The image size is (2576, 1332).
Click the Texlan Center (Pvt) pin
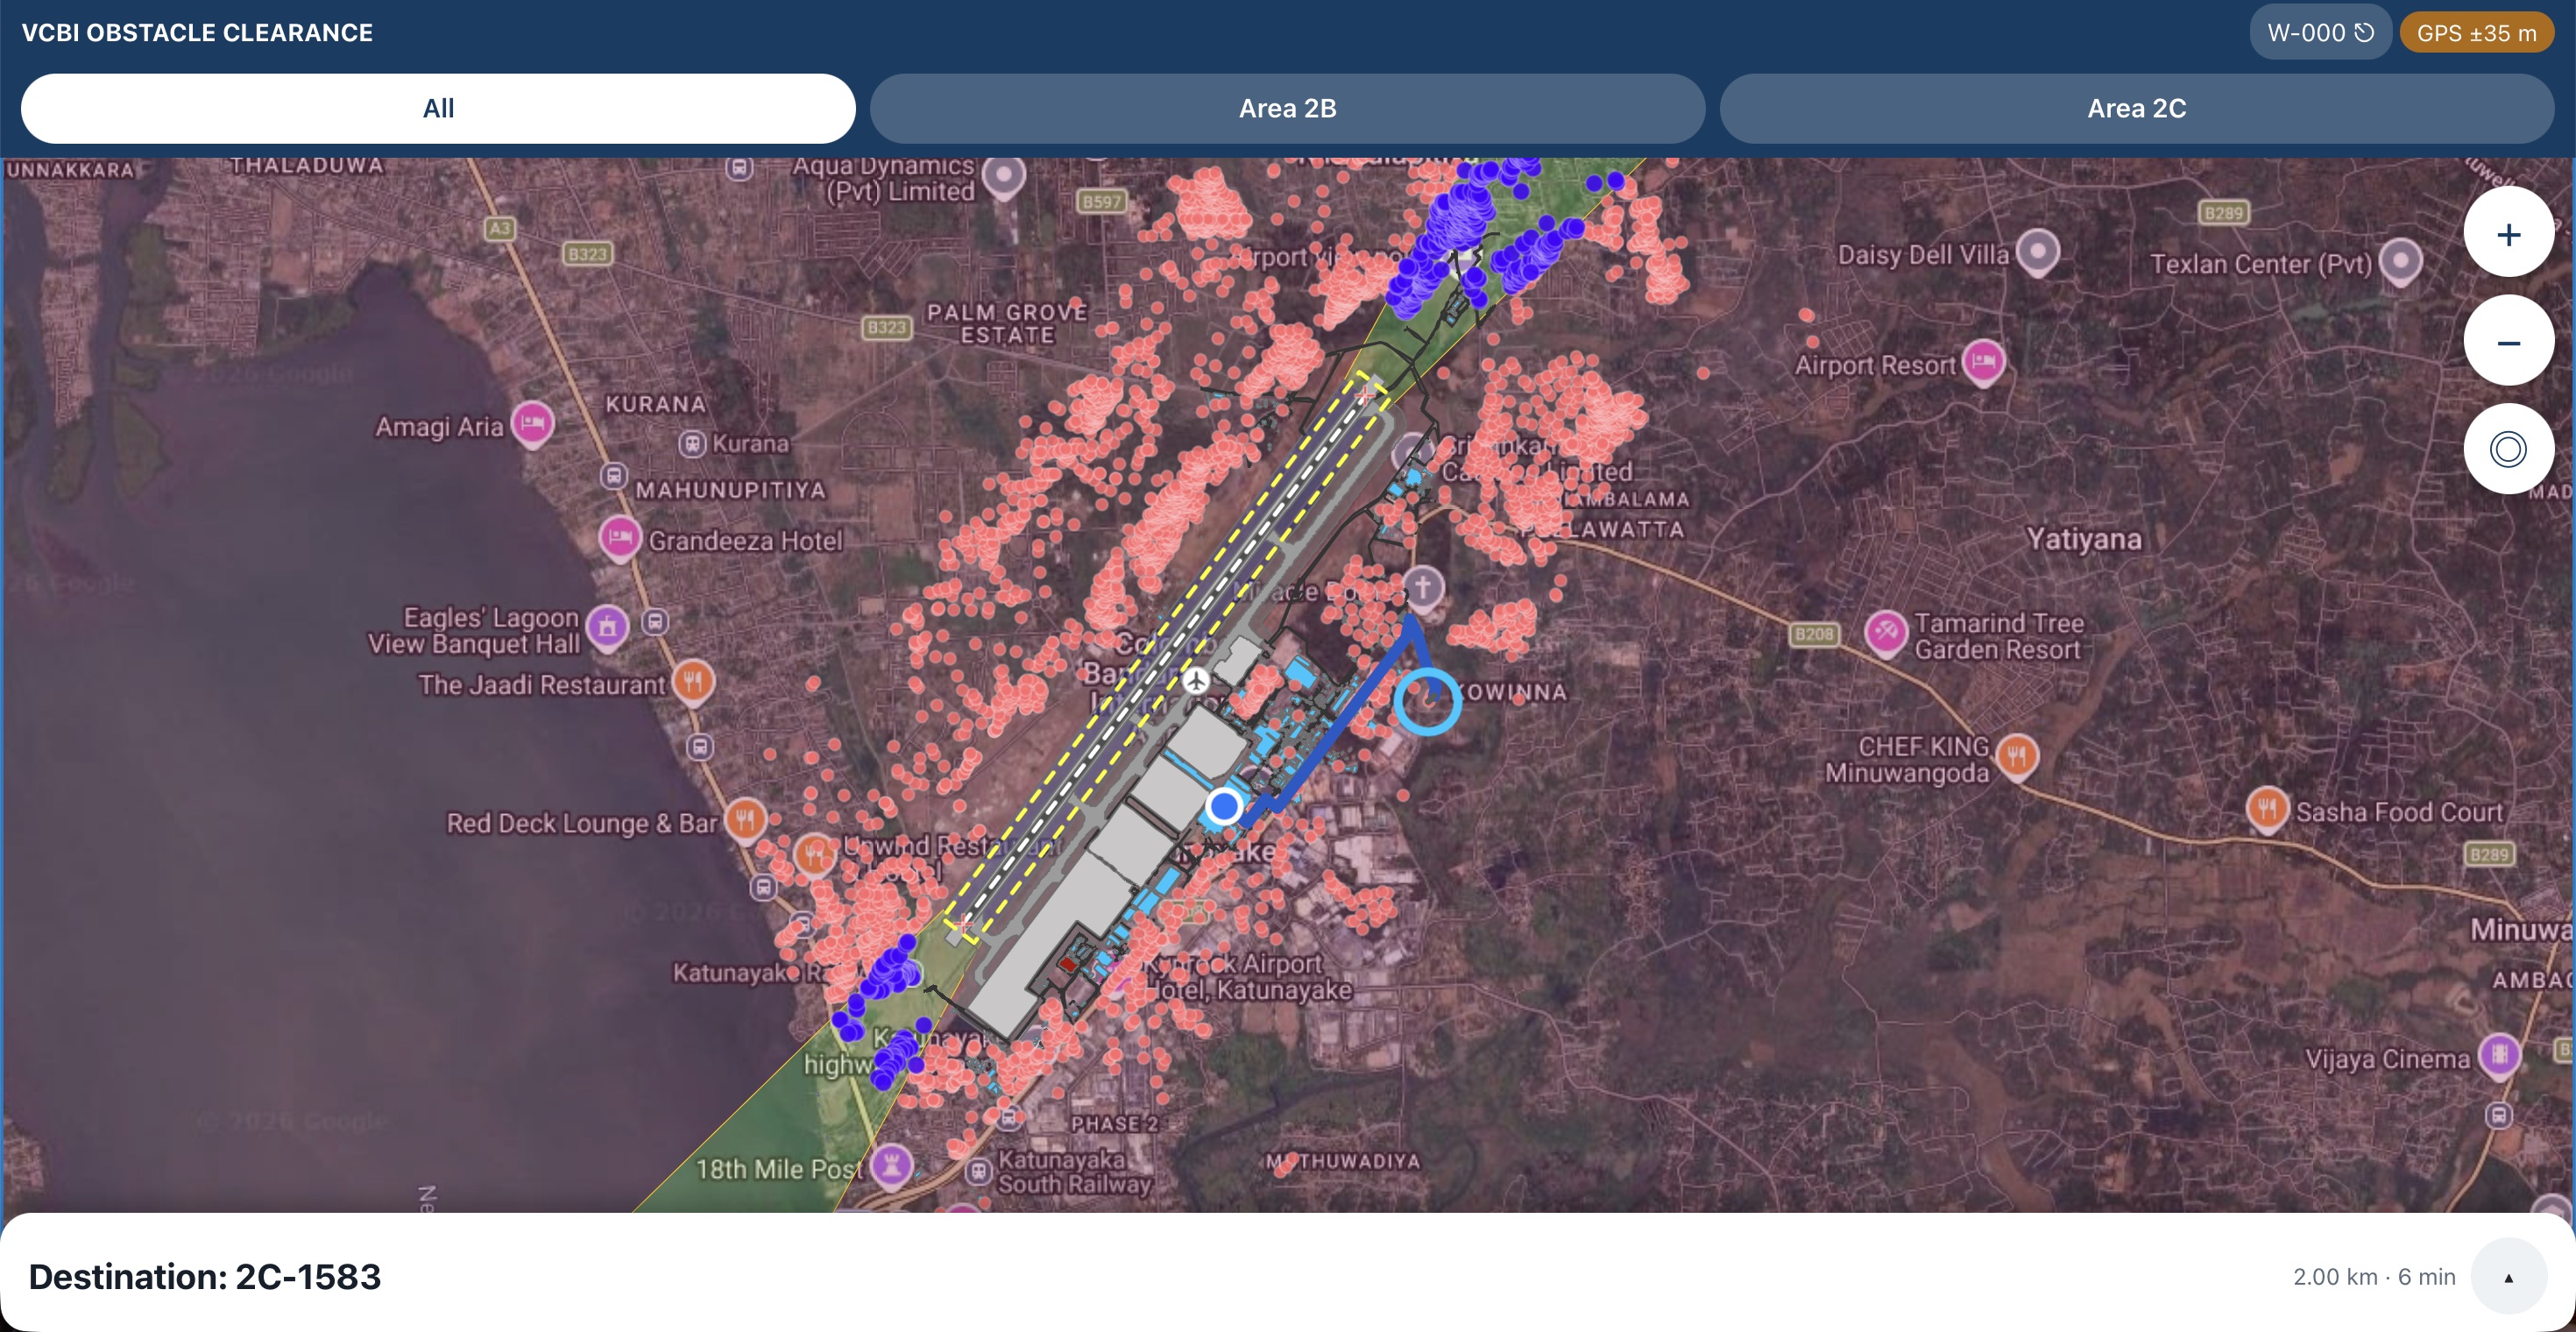2400,261
